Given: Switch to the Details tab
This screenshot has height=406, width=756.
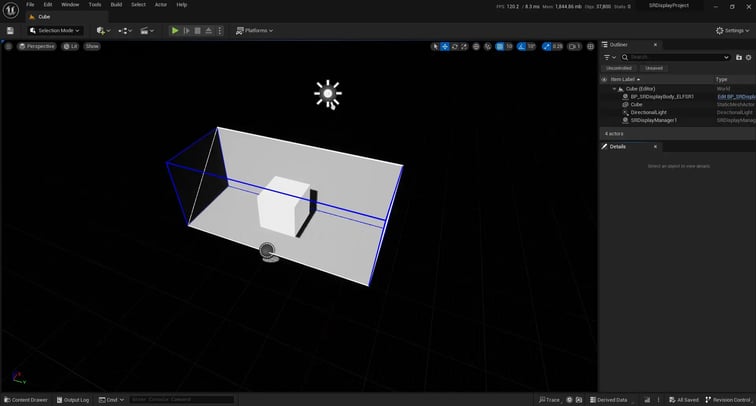Looking at the screenshot, I should [617, 147].
